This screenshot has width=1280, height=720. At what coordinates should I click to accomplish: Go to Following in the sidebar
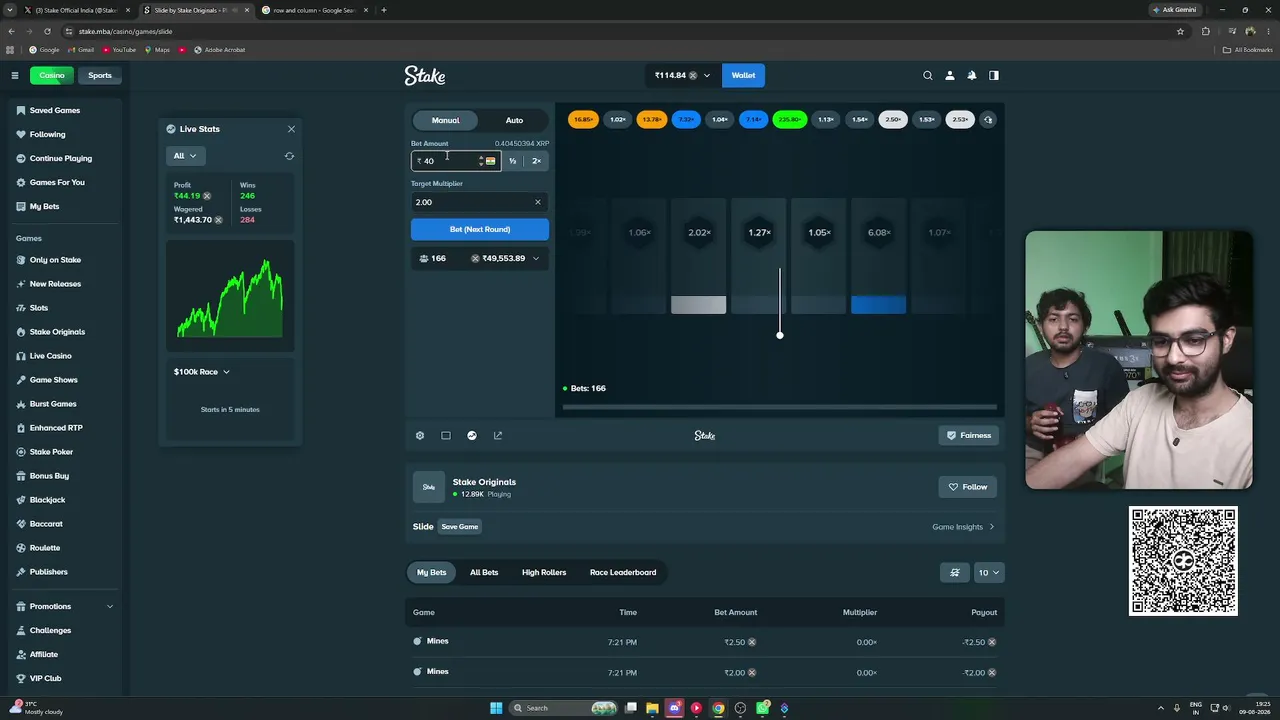pos(47,134)
